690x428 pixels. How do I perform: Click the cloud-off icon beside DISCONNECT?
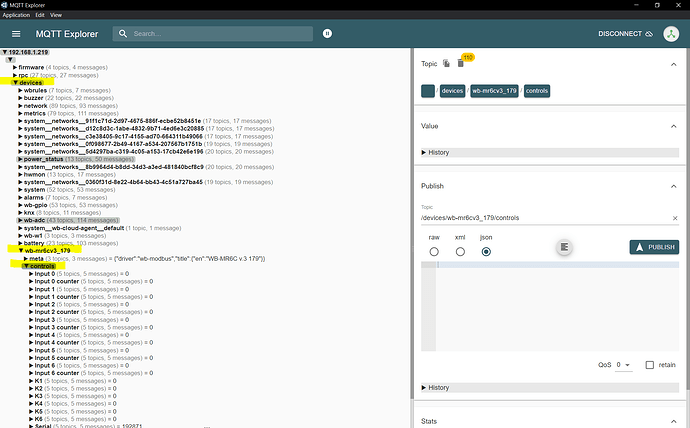(x=649, y=34)
